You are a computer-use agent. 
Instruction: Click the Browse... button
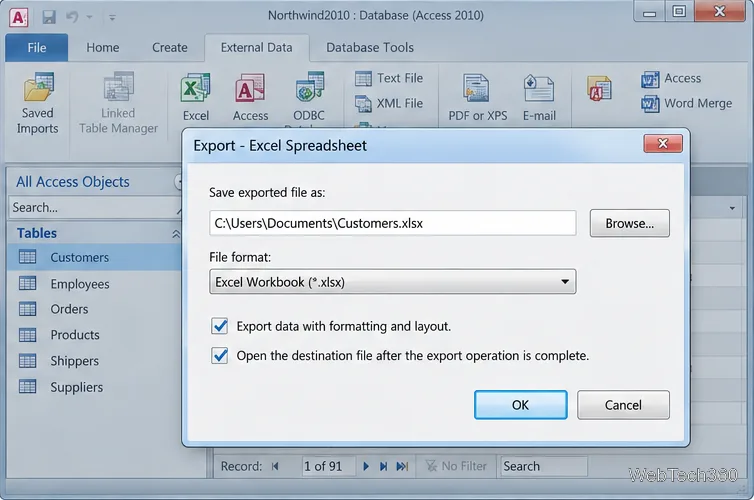tap(629, 223)
